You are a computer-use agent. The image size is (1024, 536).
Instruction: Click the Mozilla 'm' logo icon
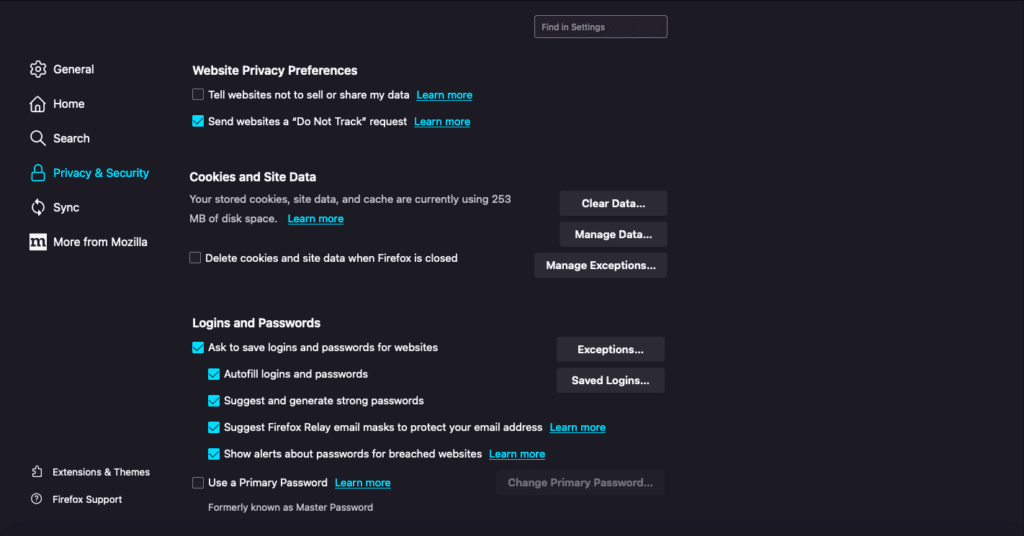point(38,242)
